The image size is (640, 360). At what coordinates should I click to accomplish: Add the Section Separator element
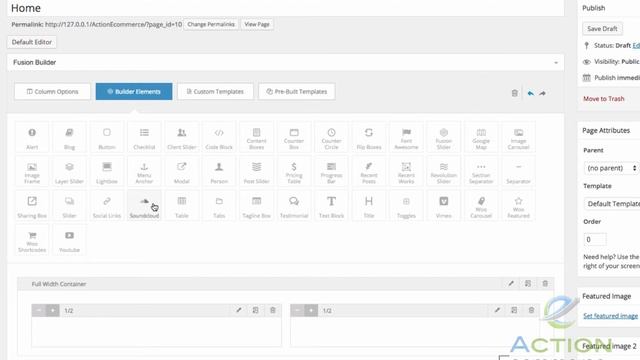pyautogui.click(x=481, y=172)
